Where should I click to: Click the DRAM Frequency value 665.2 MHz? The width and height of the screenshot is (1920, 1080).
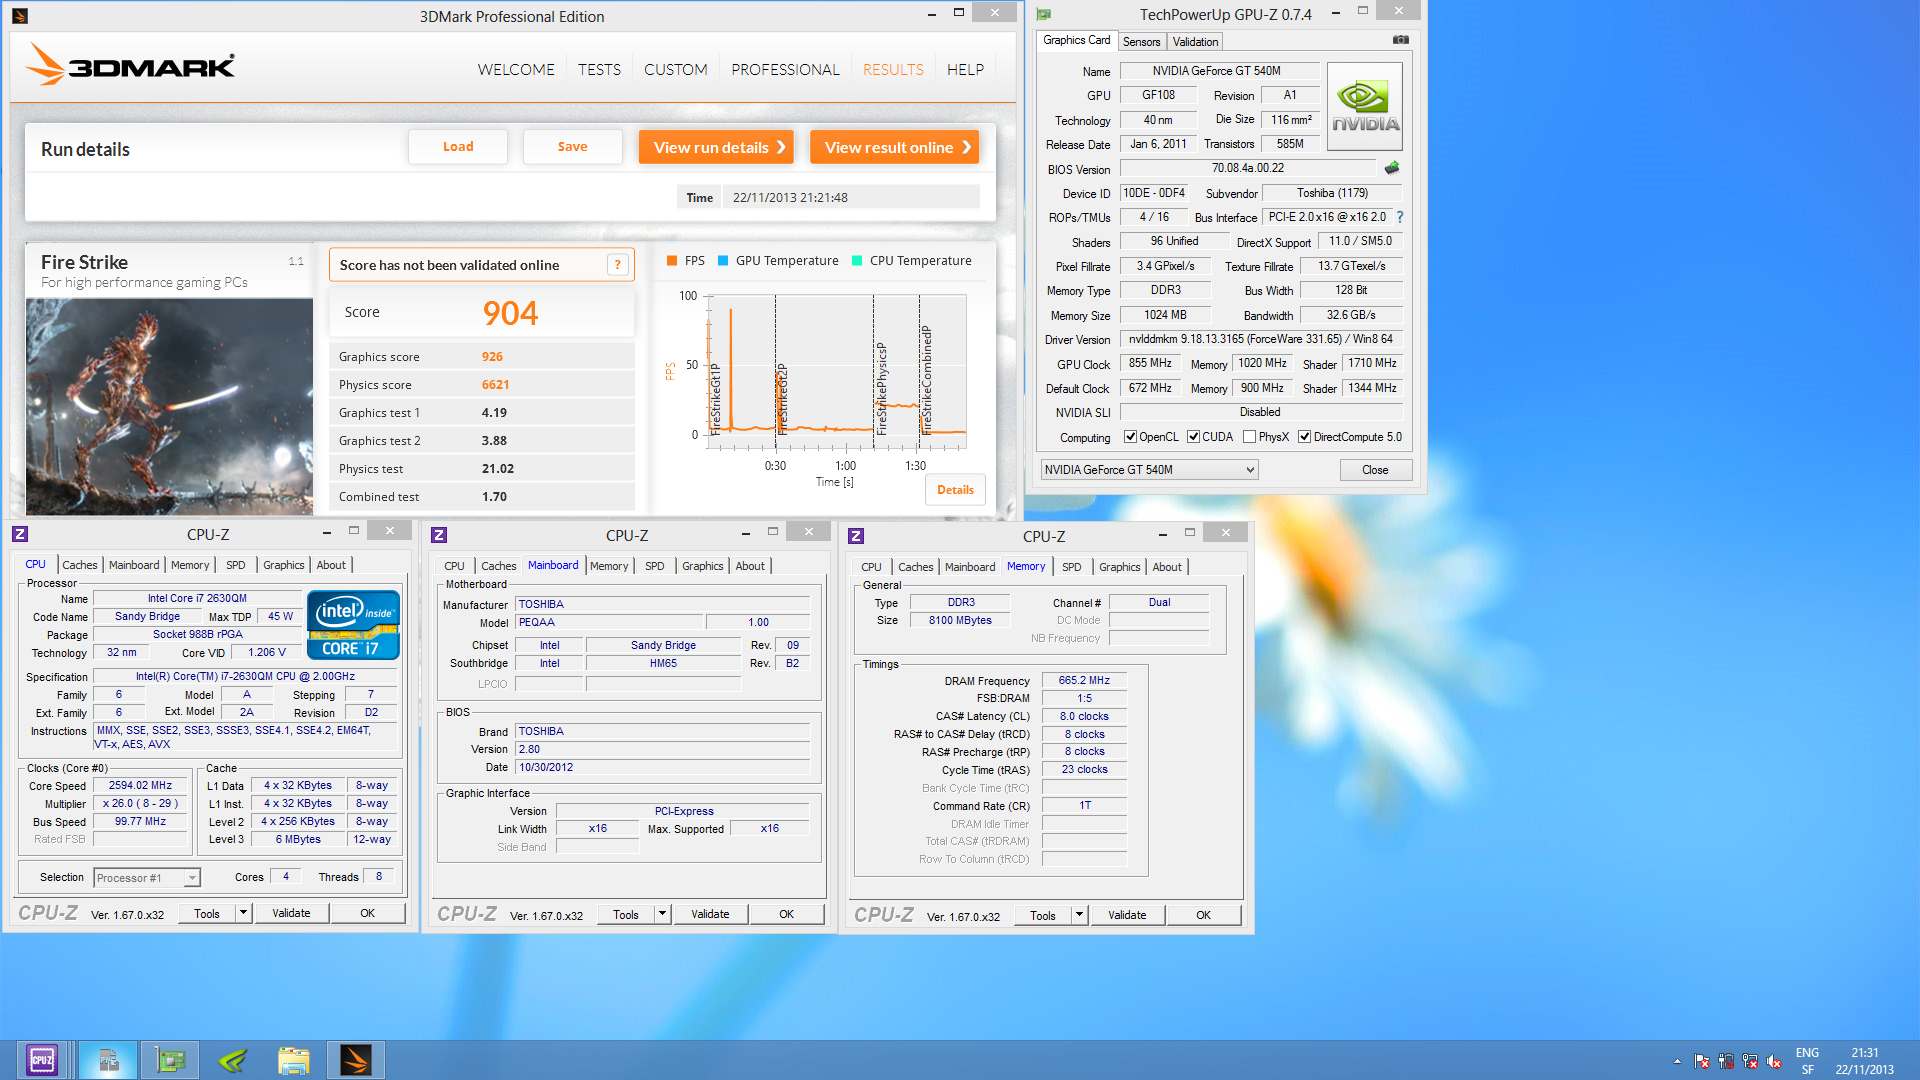tap(1084, 680)
